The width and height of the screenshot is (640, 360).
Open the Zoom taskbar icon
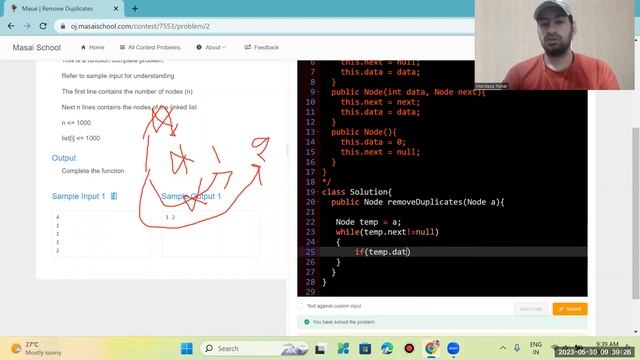click(x=453, y=349)
